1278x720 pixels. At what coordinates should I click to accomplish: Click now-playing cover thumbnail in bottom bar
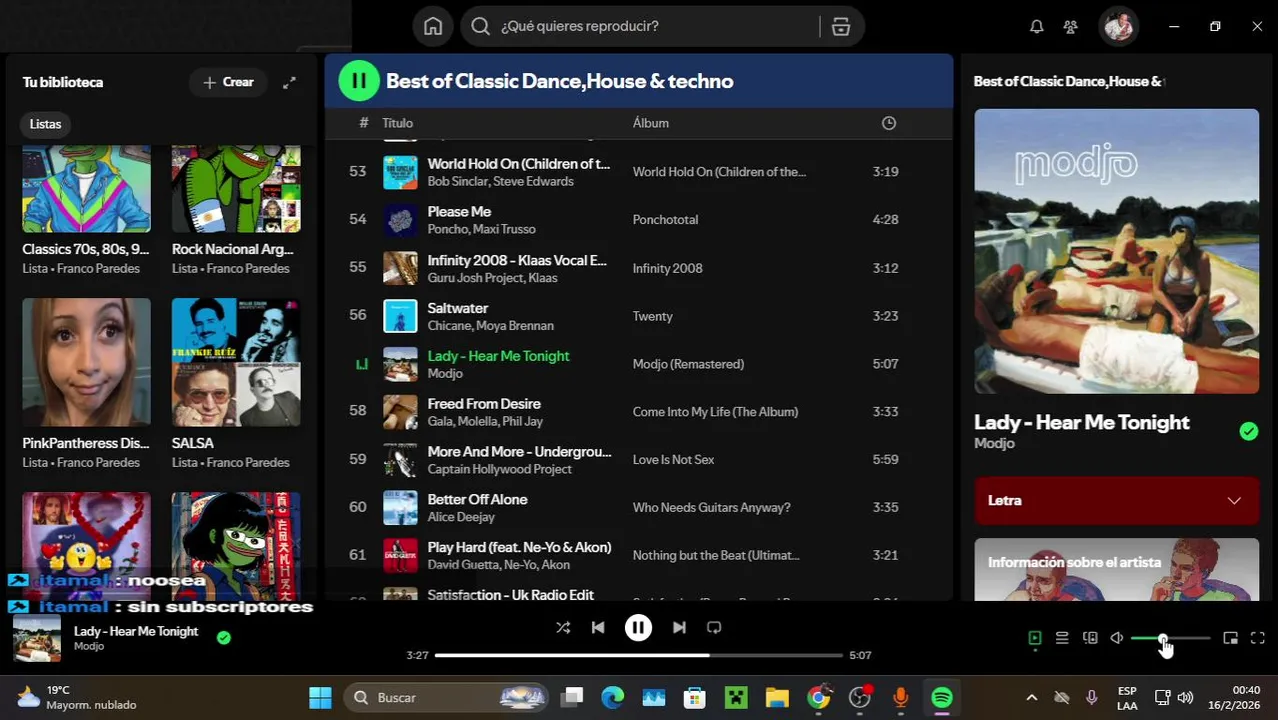click(x=36, y=638)
